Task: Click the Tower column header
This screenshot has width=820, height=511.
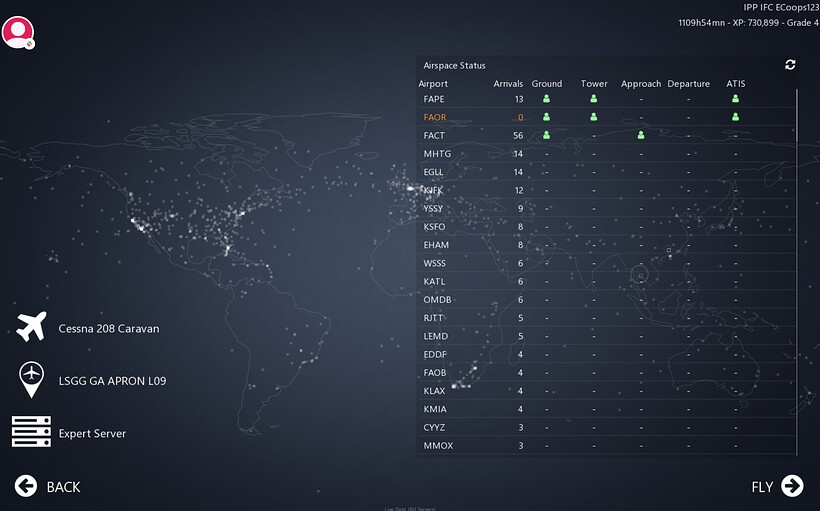Action: tap(594, 84)
